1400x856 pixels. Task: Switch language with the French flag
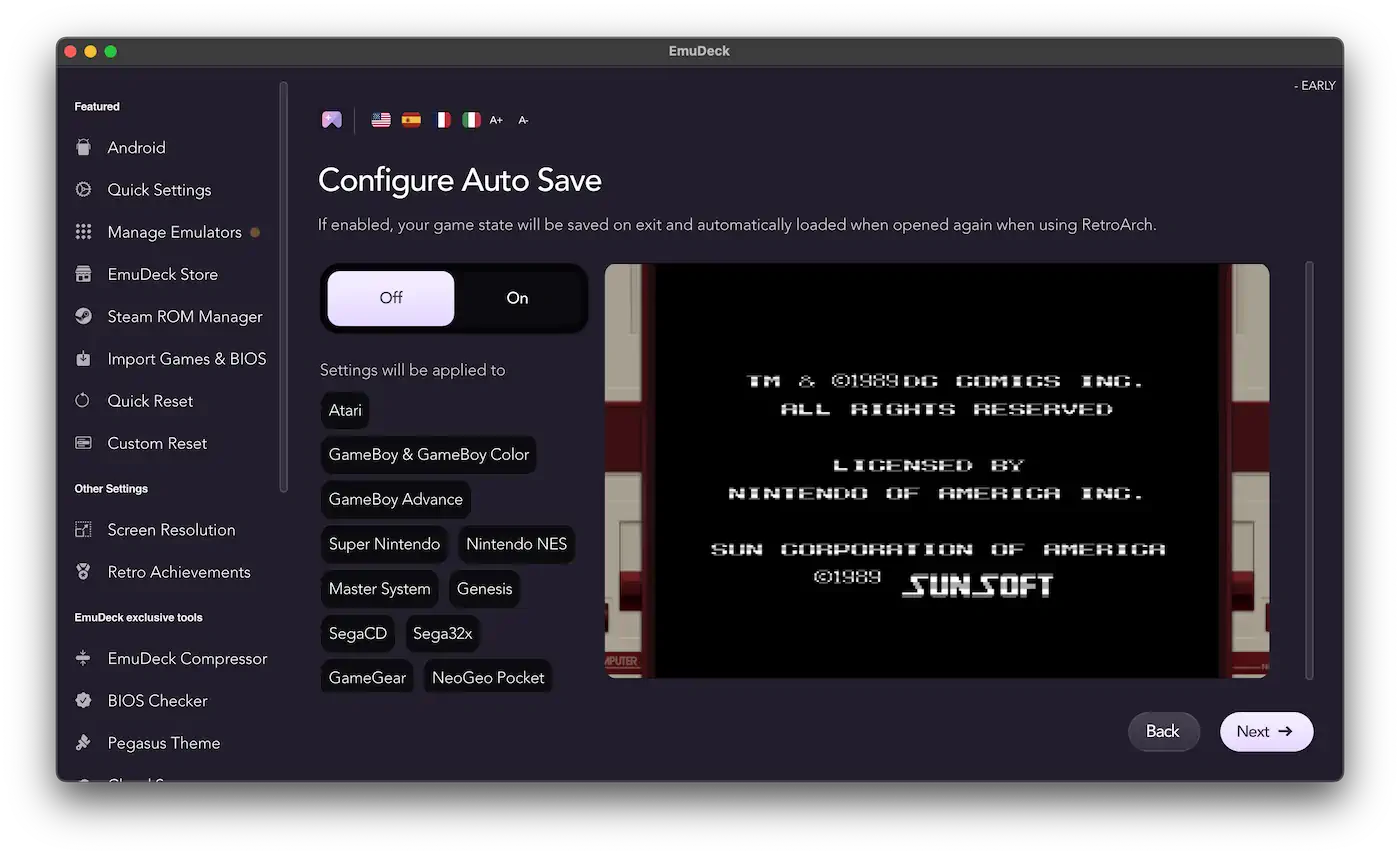(x=441, y=120)
